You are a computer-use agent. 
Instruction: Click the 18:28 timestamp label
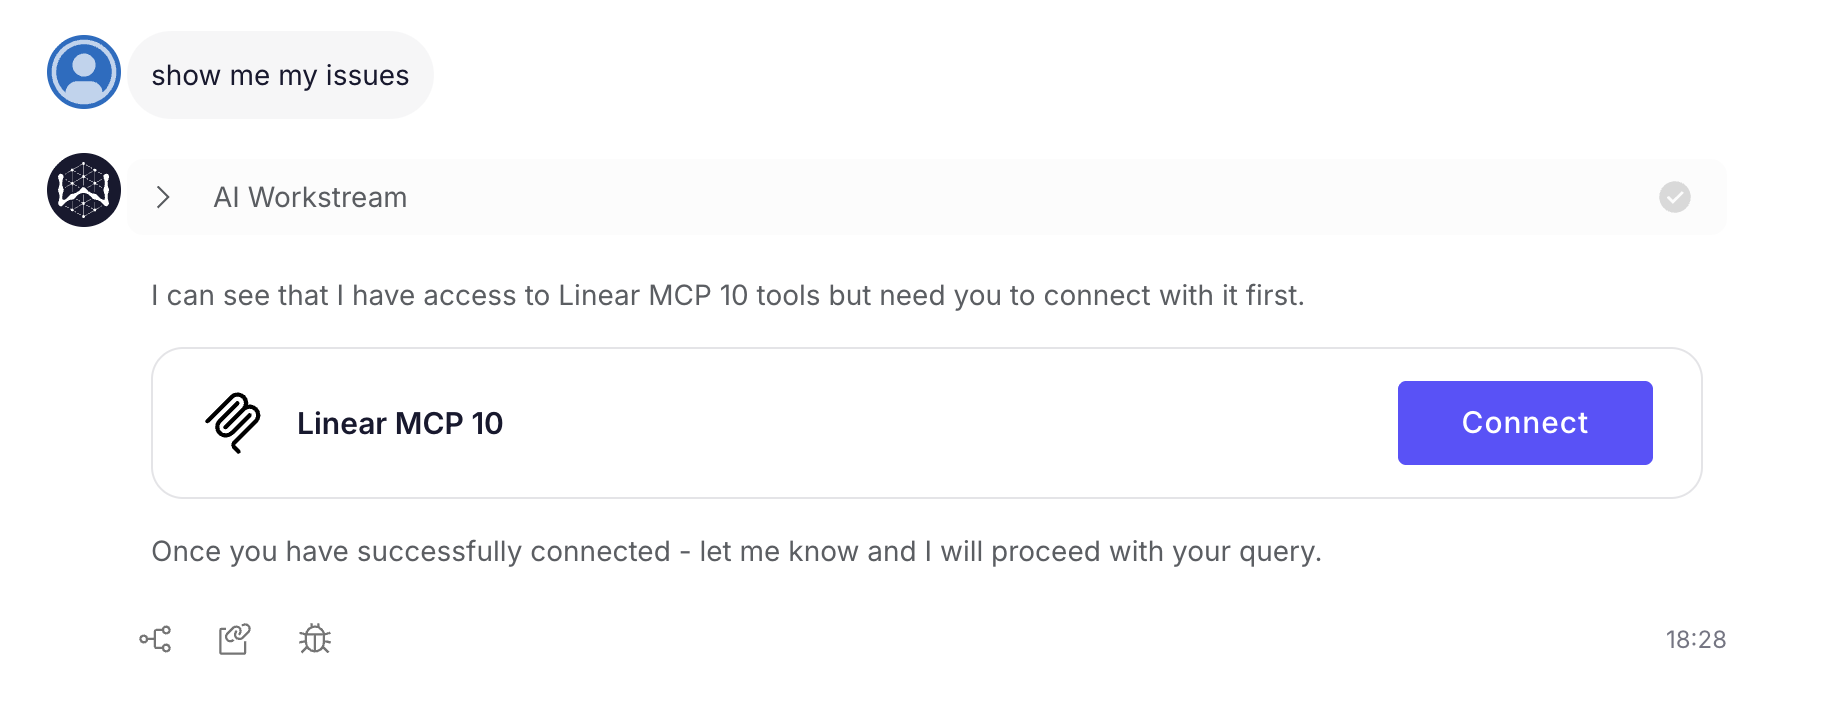[x=1696, y=638]
